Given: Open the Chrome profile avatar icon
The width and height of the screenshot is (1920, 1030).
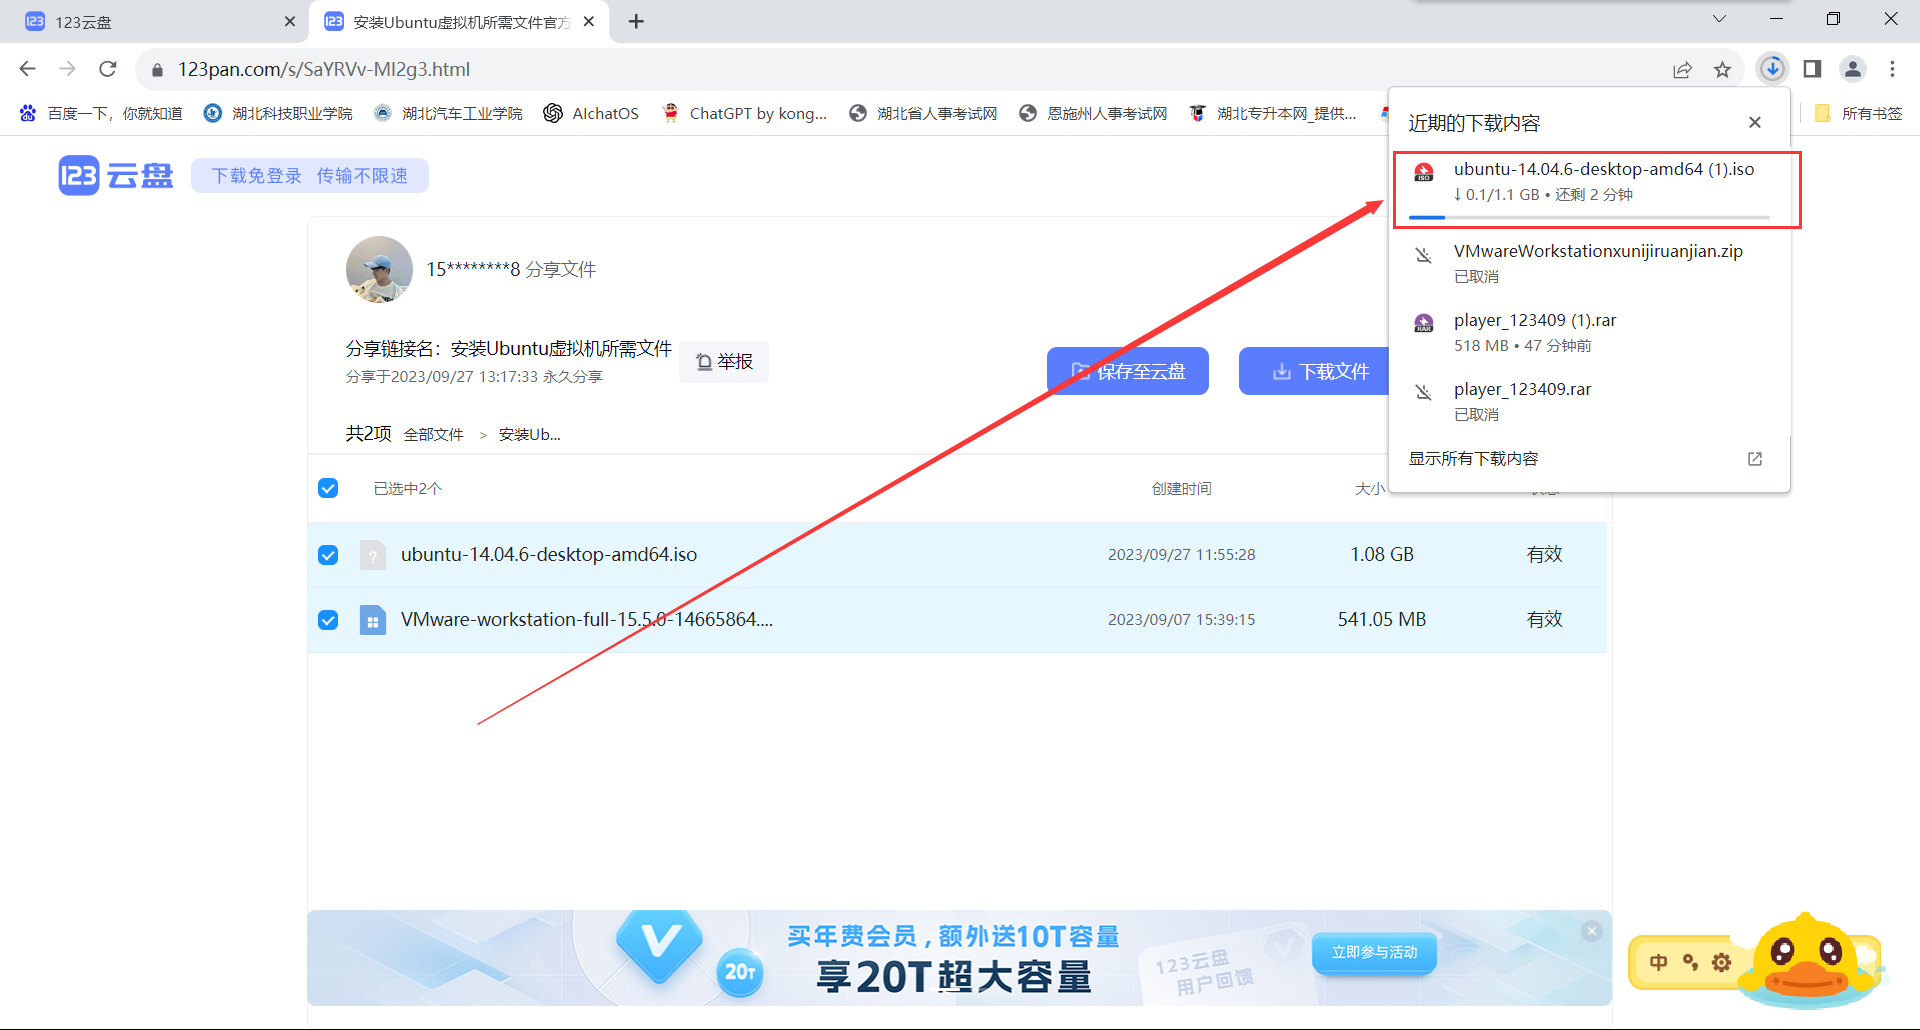Looking at the screenshot, I should pos(1852,69).
